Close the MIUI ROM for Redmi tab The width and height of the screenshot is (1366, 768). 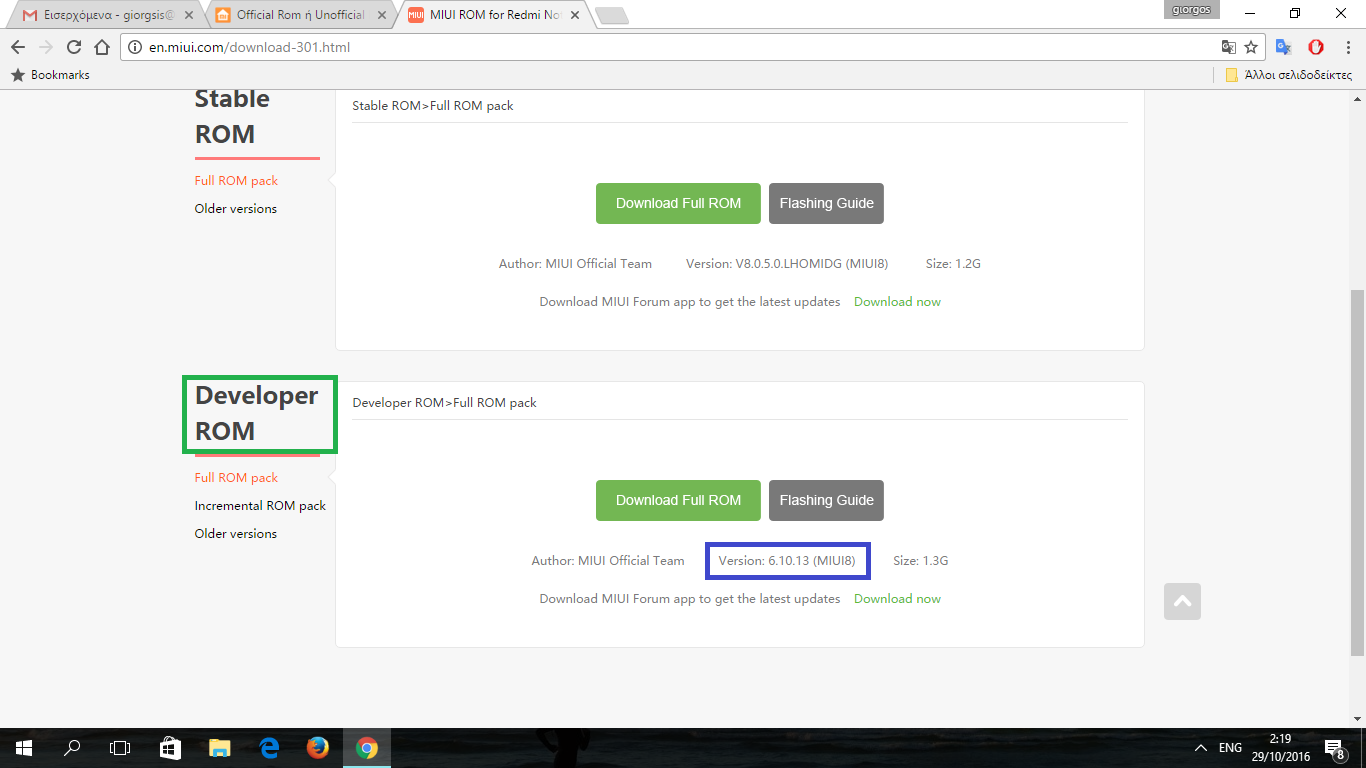[x=573, y=16]
